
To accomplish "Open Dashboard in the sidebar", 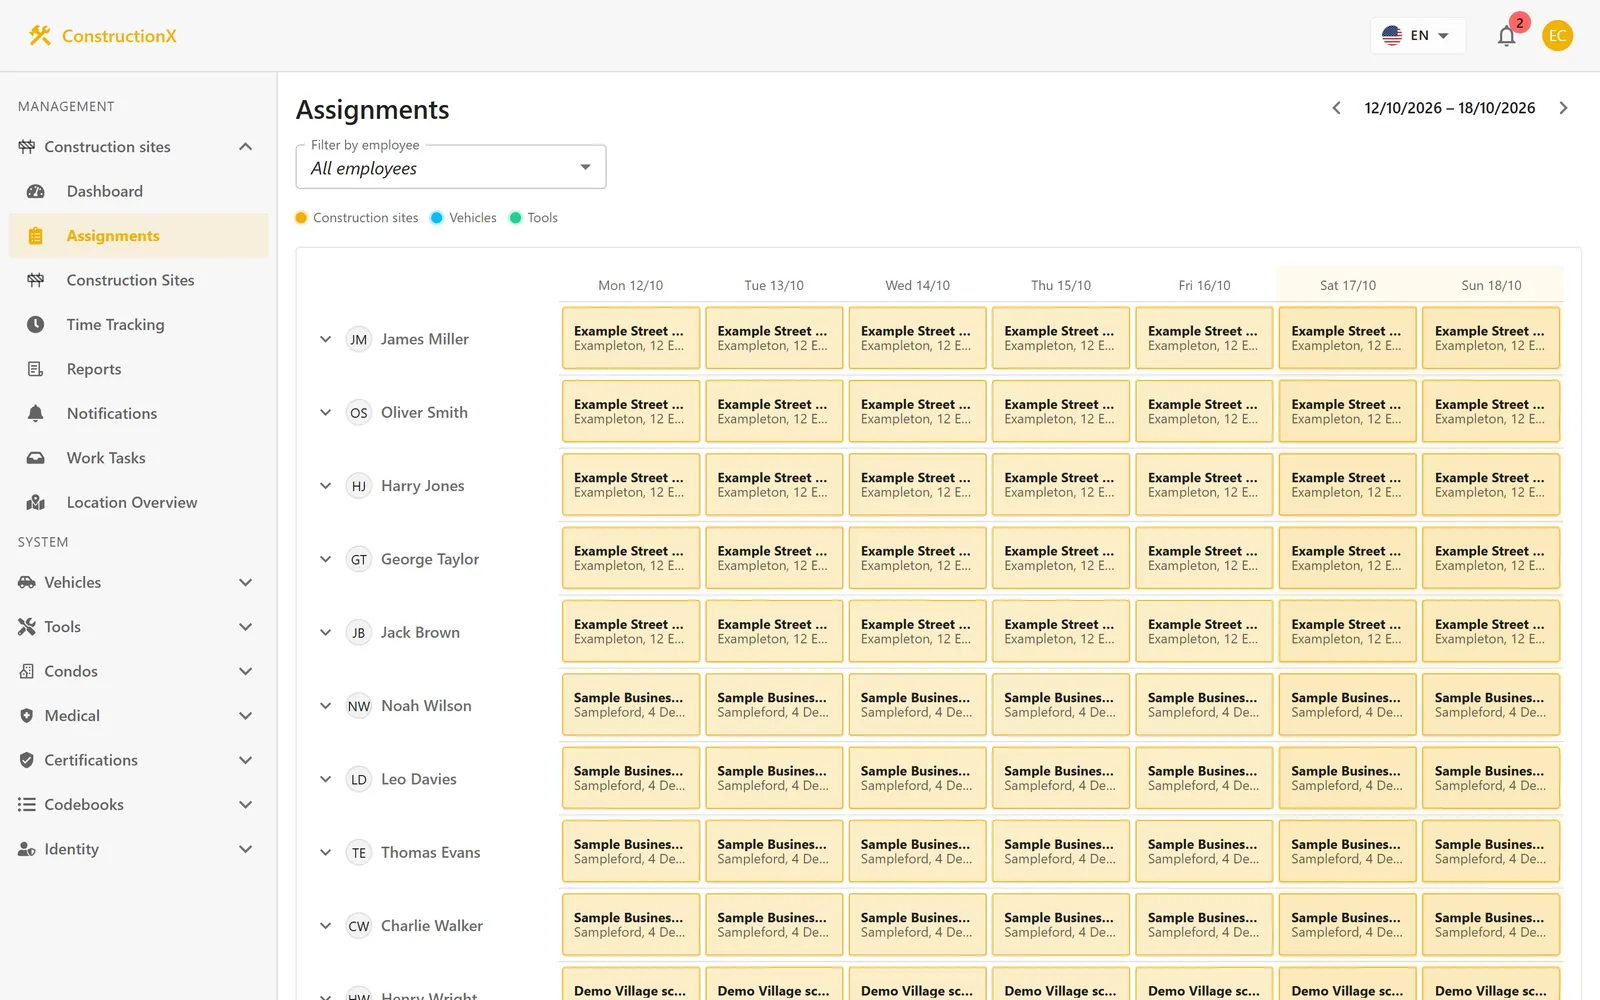I will coord(138,191).
